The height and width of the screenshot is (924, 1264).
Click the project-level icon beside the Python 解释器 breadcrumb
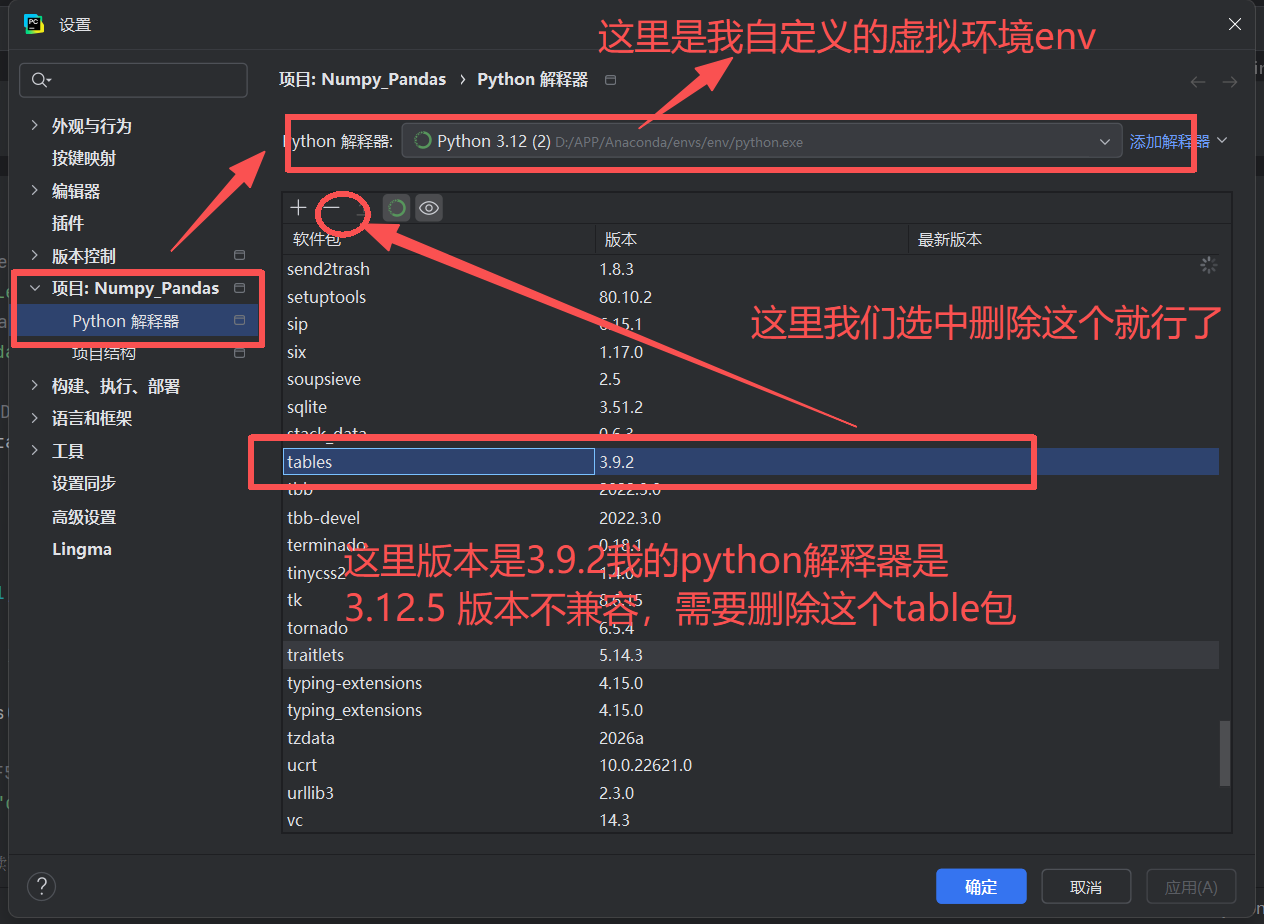(x=611, y=79)
